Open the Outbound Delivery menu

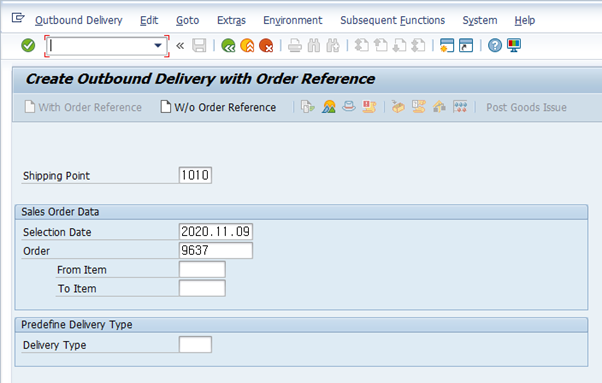pyautogui.click(x=79, y=20)
